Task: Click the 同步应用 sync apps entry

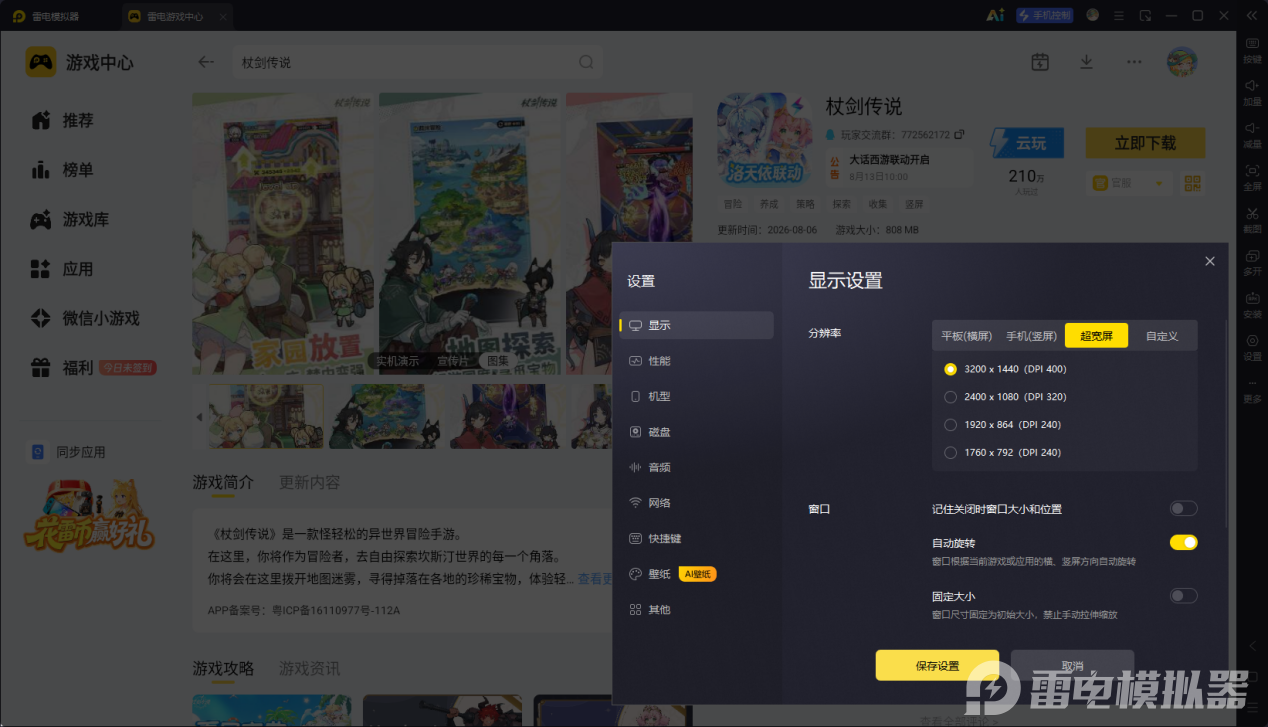Action: [68, 452]
